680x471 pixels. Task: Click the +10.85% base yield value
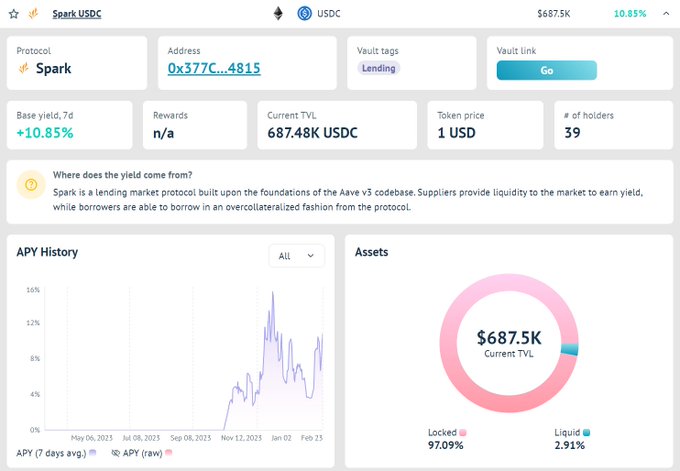coord(45,133)
